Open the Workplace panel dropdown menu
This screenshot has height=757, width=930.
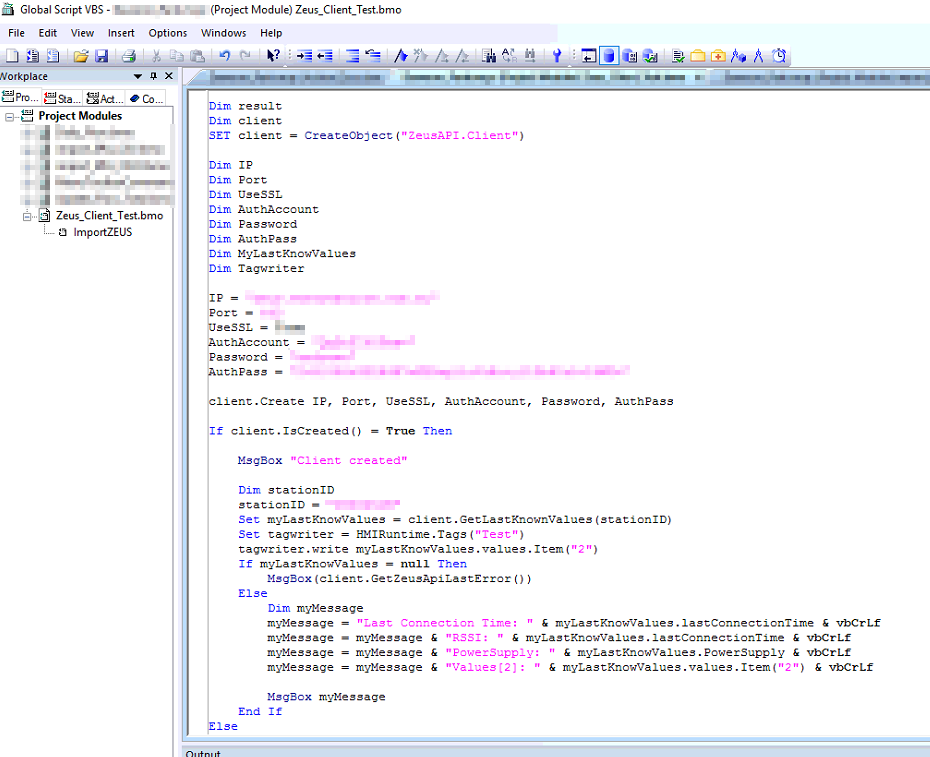[137, 76]
